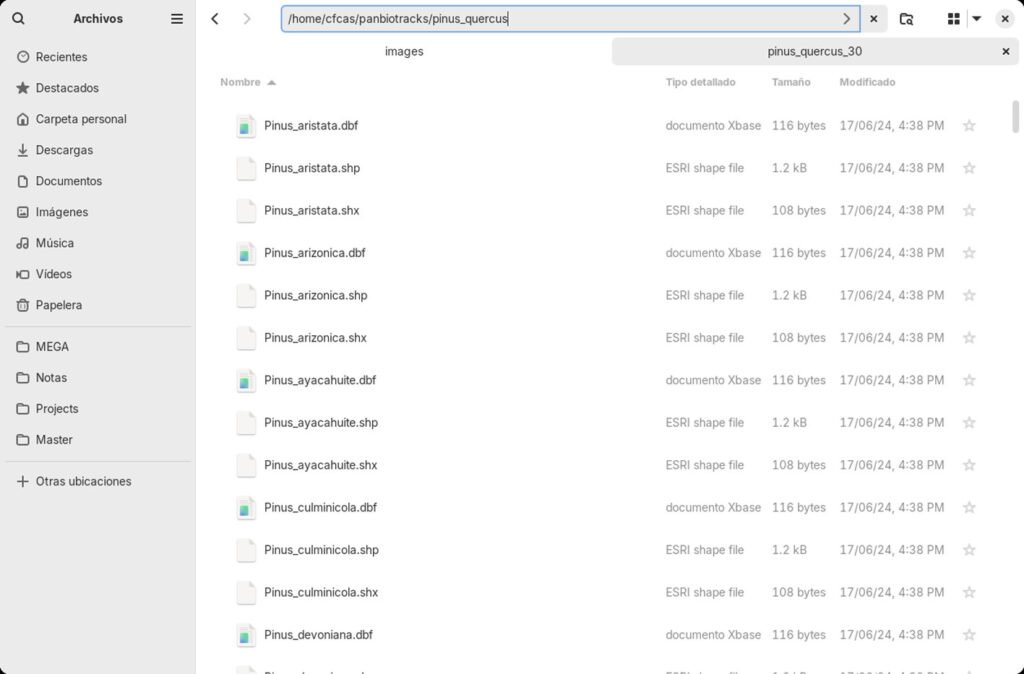The image size is (1024, 674).
Task: Switch to grid view
Action: [953, 19]
